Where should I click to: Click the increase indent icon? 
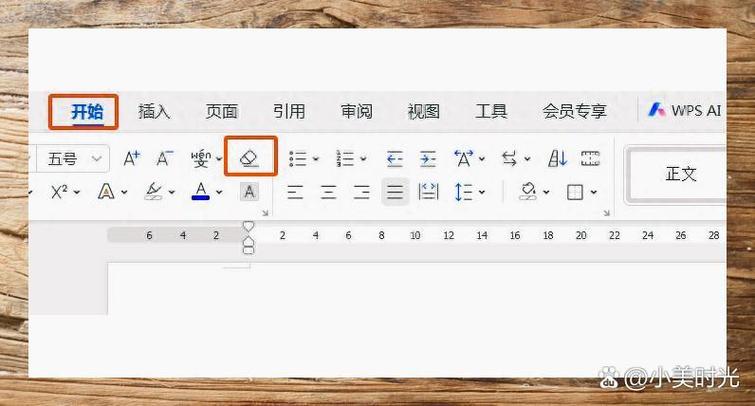click(428, 159)
